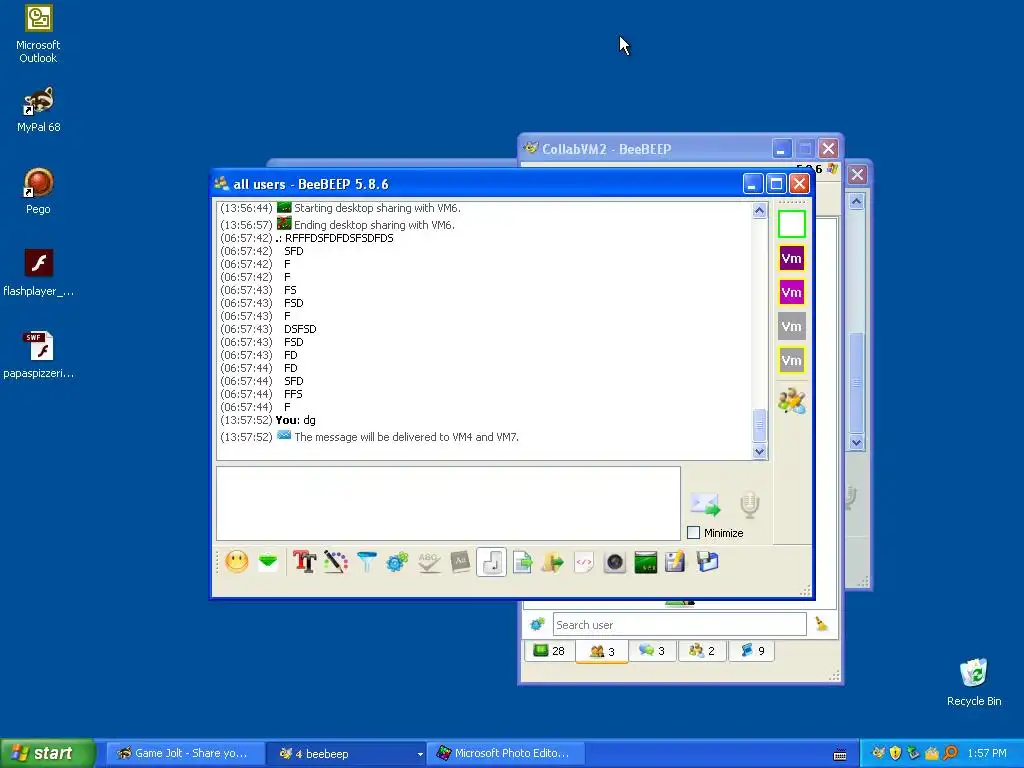1024x768 pixels.
Task: Switch to the tab labeled 9
Action: tap(752, 650)
